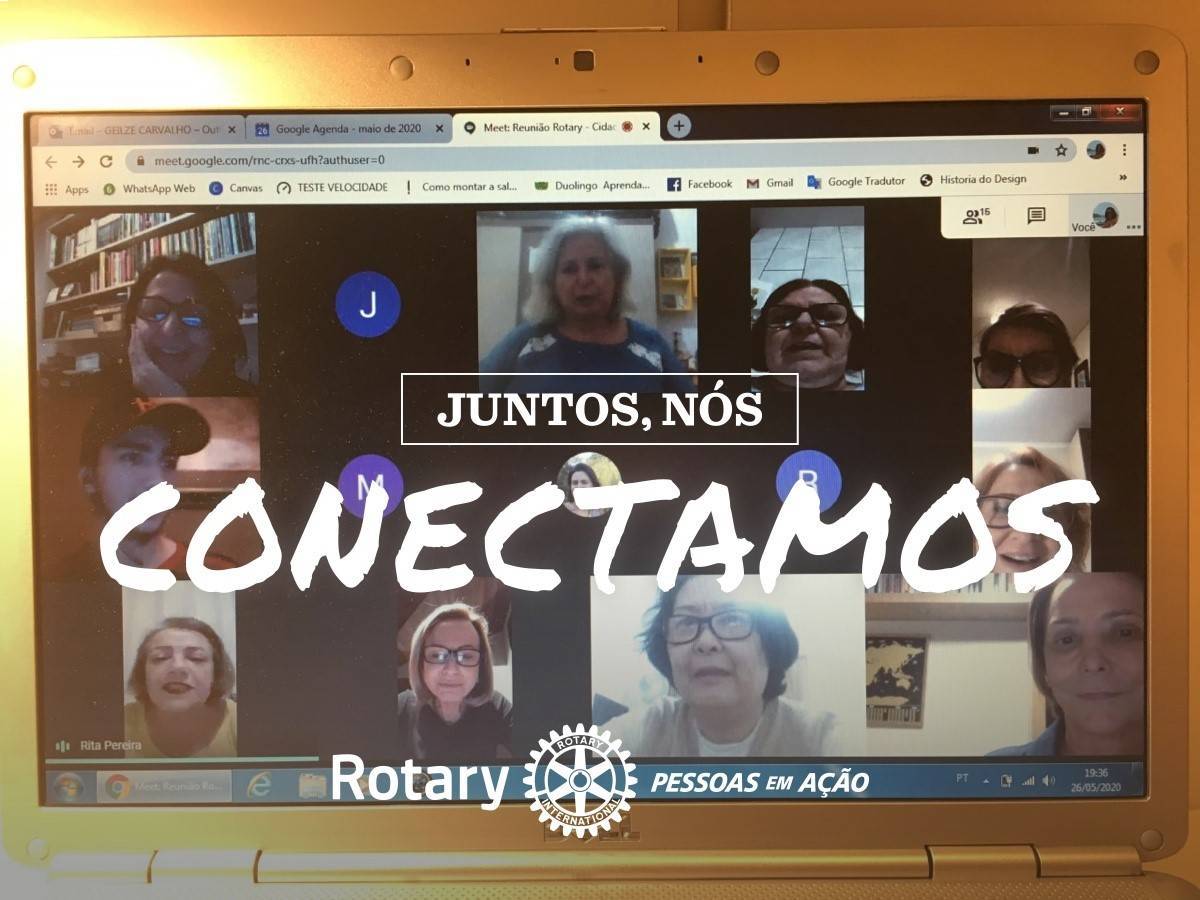Open options next to the Você thumbnail
The width and height of the screenshot is (1200, 900).
(1133, 227)
